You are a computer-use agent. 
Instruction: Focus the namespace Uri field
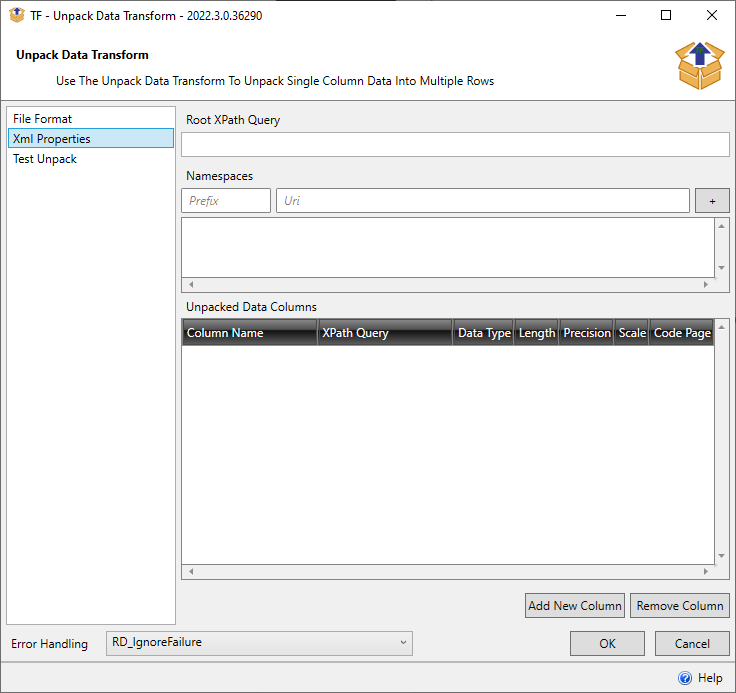[x=483, y=201]
